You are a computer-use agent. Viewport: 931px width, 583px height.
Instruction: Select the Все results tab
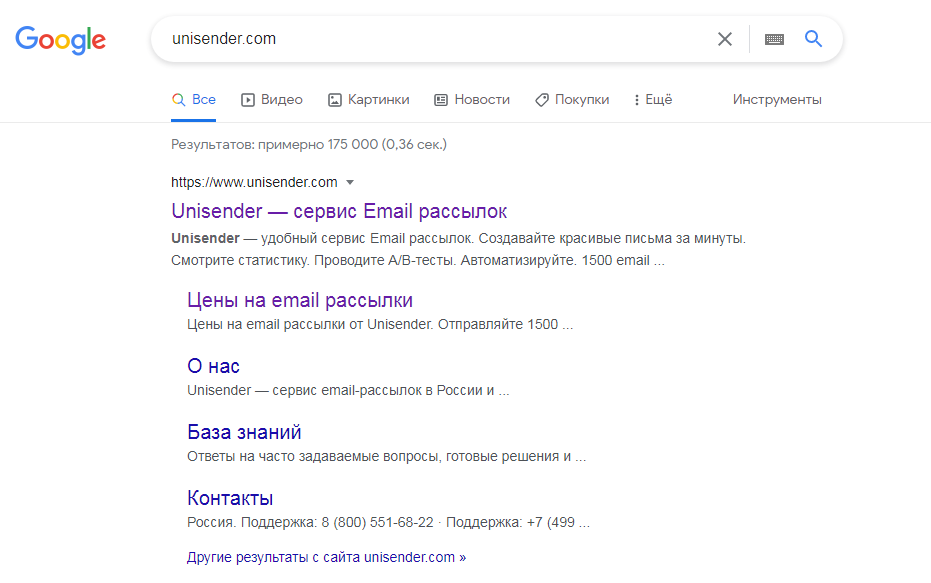click(x=194, y=100)
